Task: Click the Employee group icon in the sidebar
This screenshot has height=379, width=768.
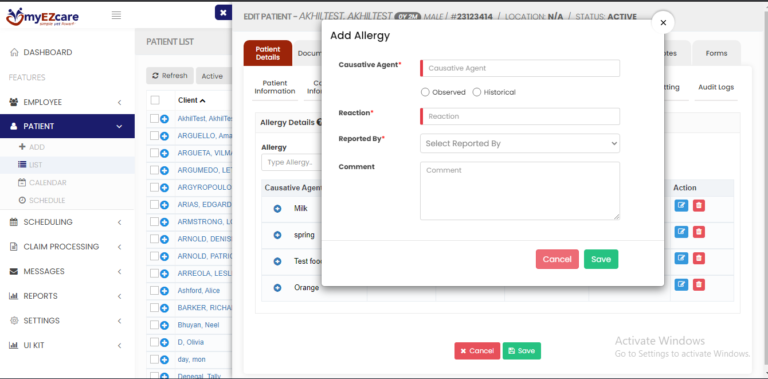Action: pyautogui.click(x=14, y=102)
